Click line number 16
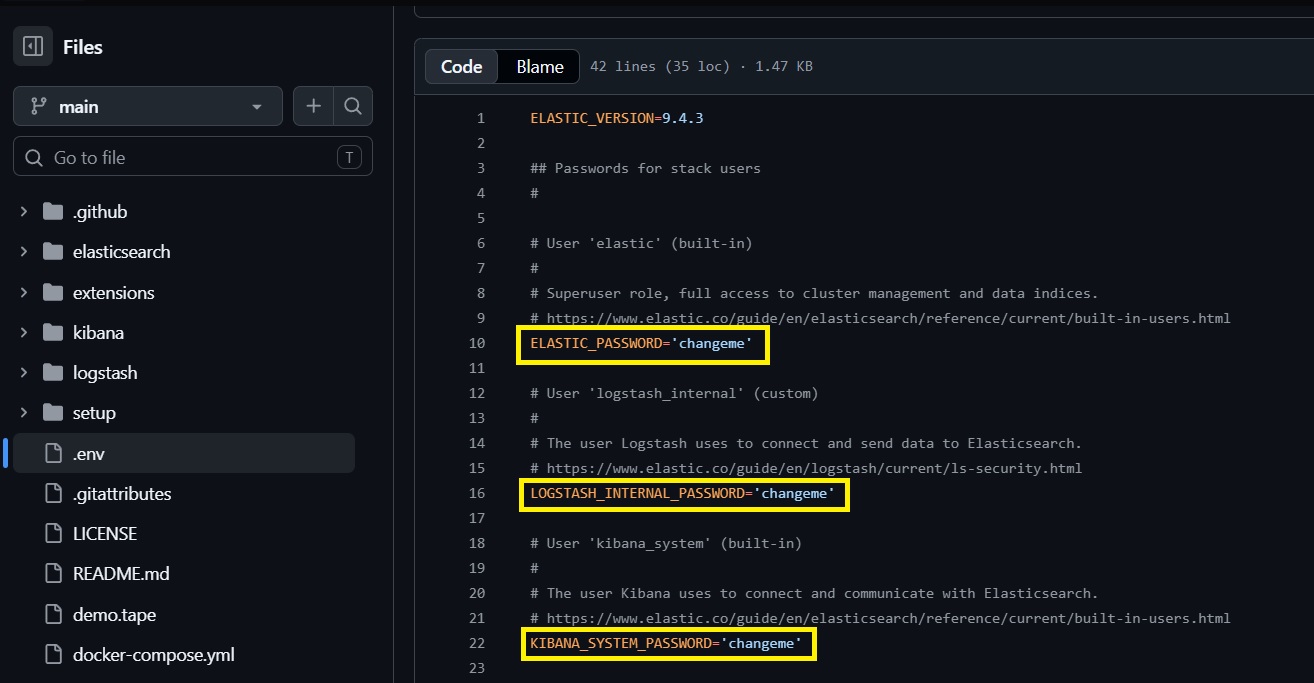This screenshot has width=1314, height=683. pyautogui.click(x=476, y=493)
